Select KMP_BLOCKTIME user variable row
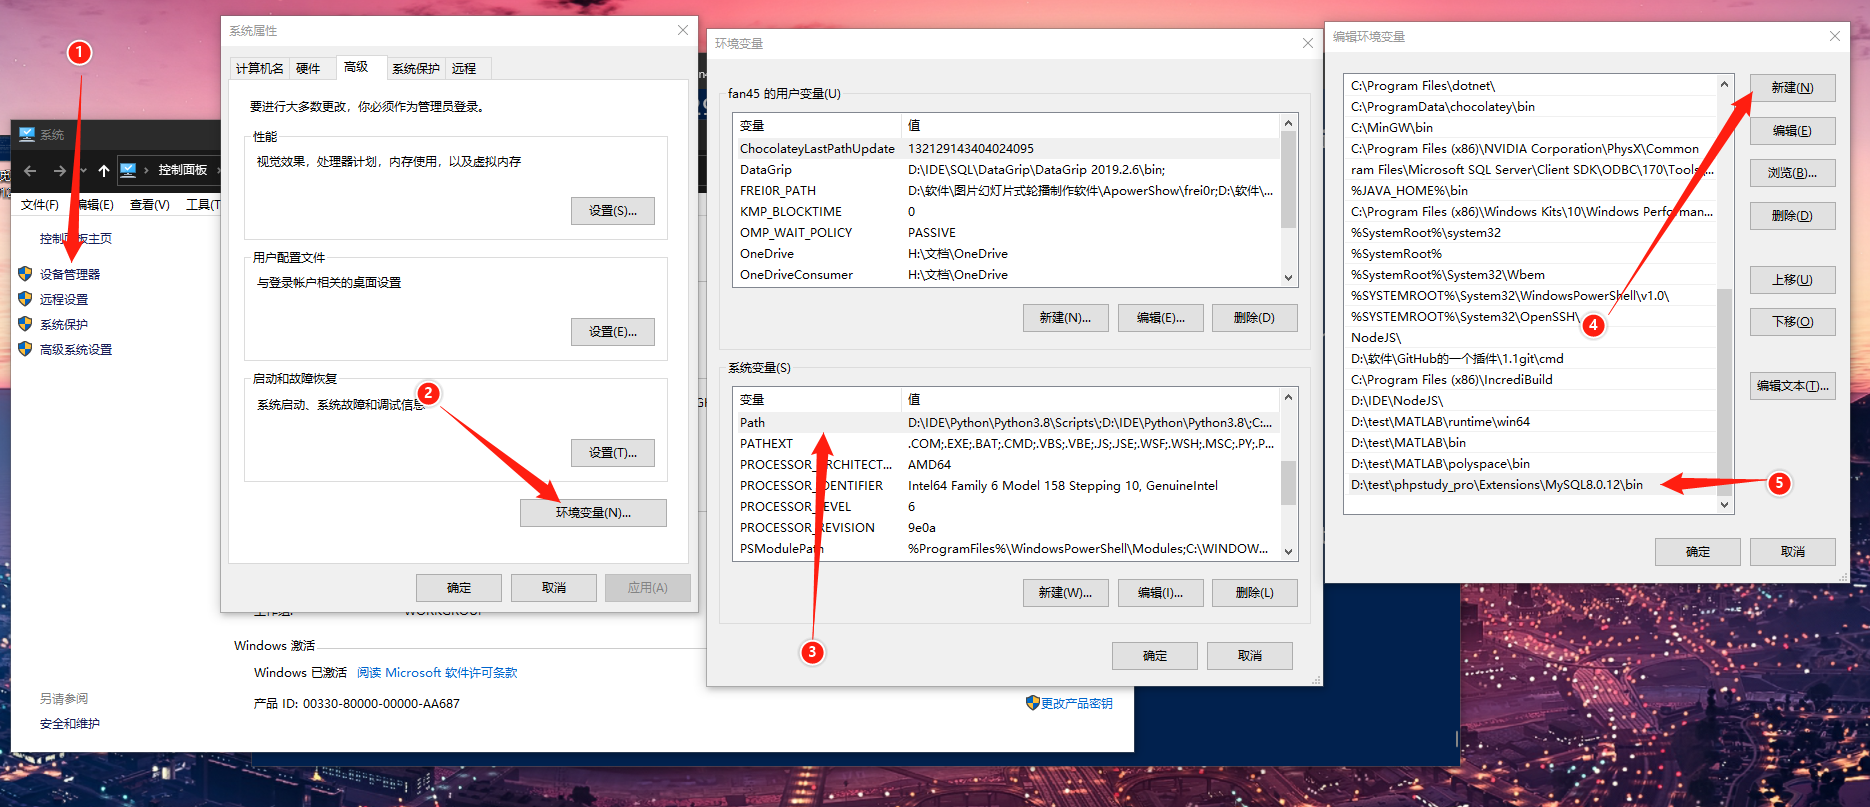The height and width of the screenshot is (807, 1870). point(1006,211)
